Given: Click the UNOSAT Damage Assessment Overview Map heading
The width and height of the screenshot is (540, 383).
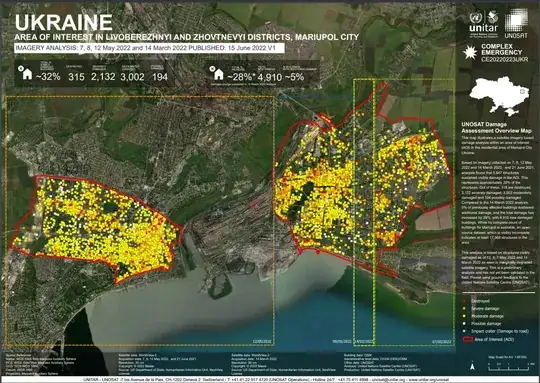Looking at the screenshot, I should tap(497, 128).
